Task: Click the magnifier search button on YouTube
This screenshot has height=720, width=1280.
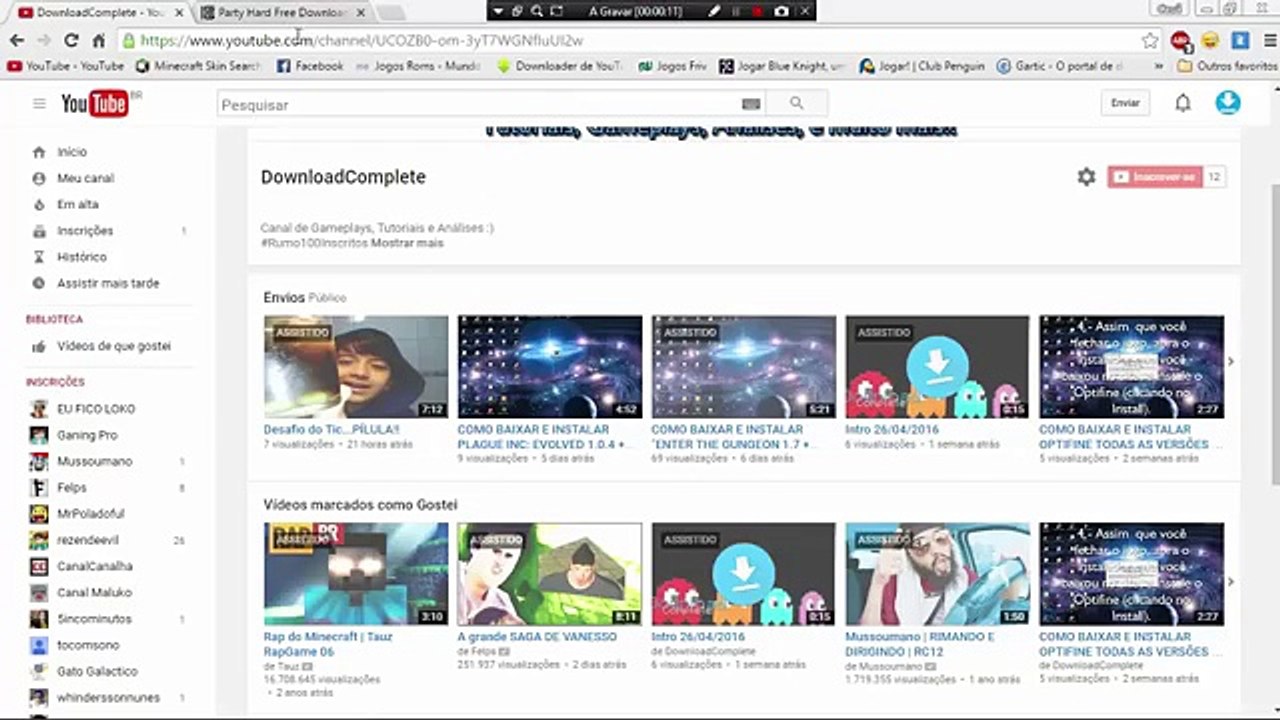Action: coord(796,103)
